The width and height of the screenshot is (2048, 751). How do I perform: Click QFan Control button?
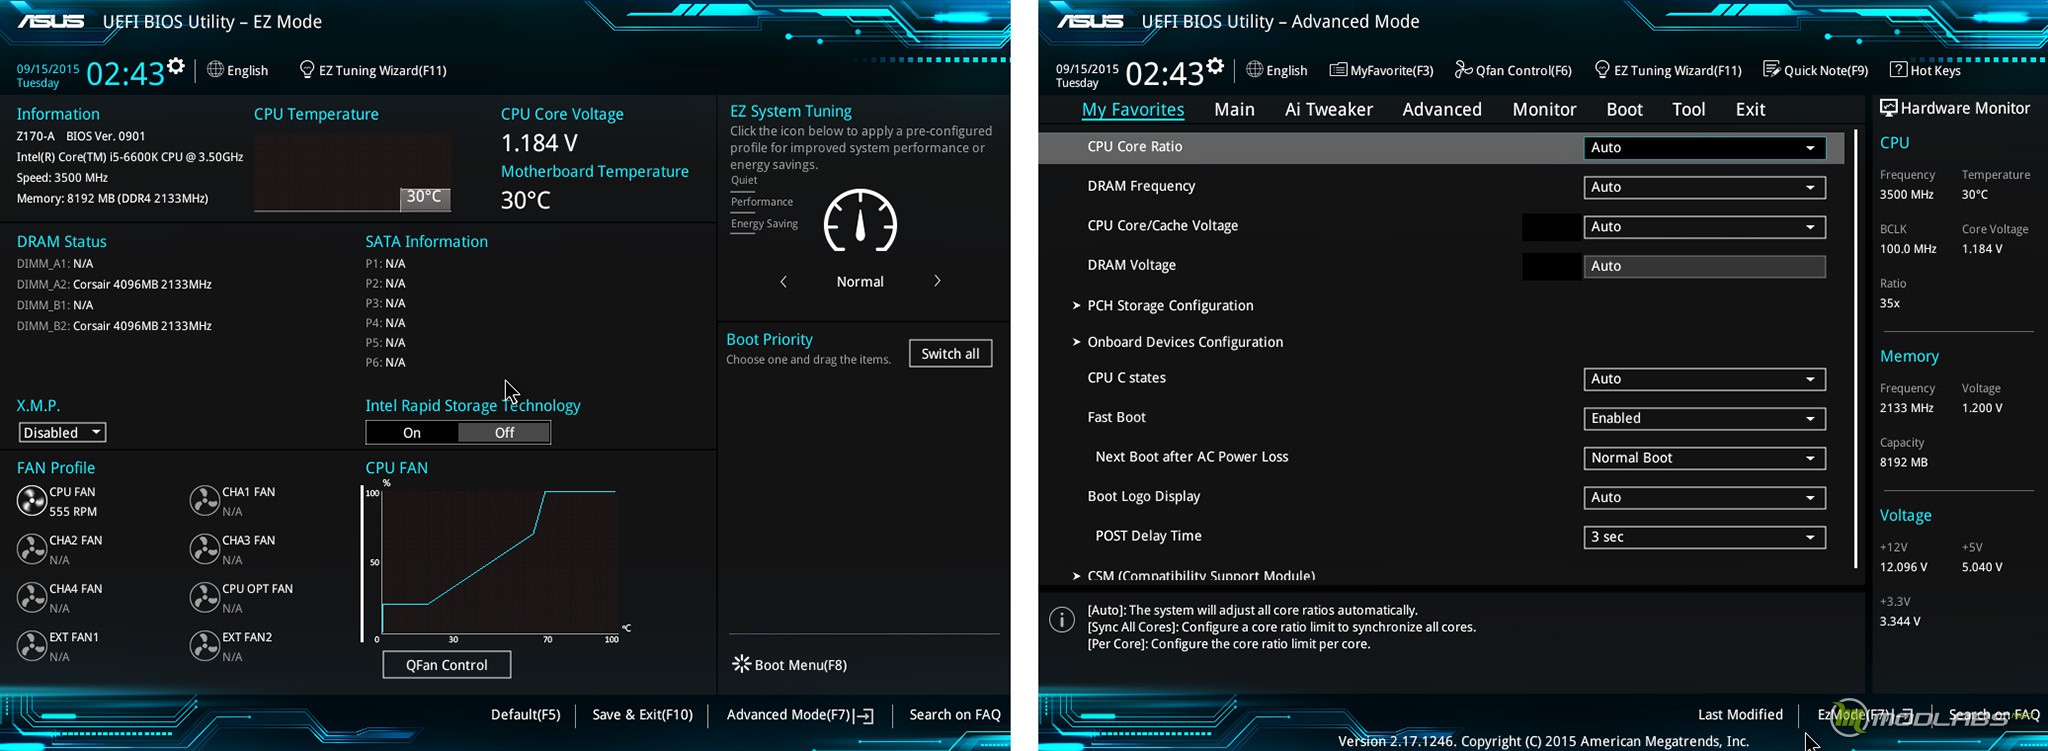[446, 665]
